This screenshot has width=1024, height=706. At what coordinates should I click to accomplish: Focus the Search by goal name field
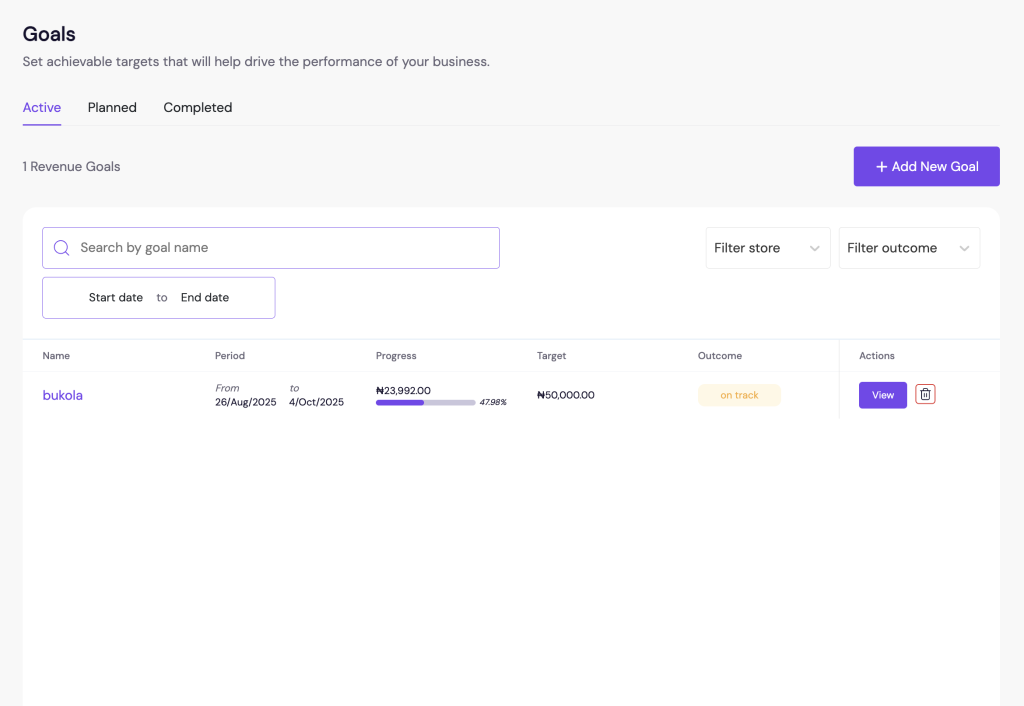(285, 248)
